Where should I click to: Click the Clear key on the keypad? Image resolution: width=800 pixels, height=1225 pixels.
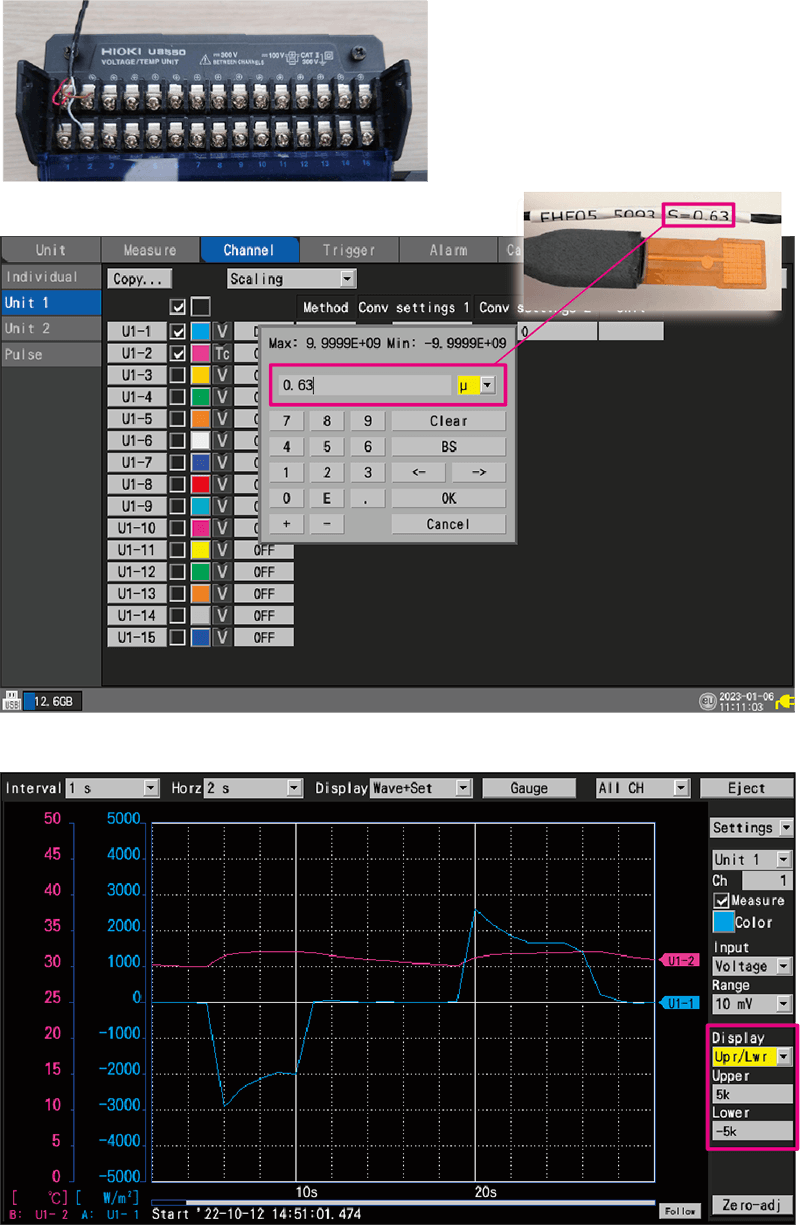pyautogui.click(x=448, y=421)
